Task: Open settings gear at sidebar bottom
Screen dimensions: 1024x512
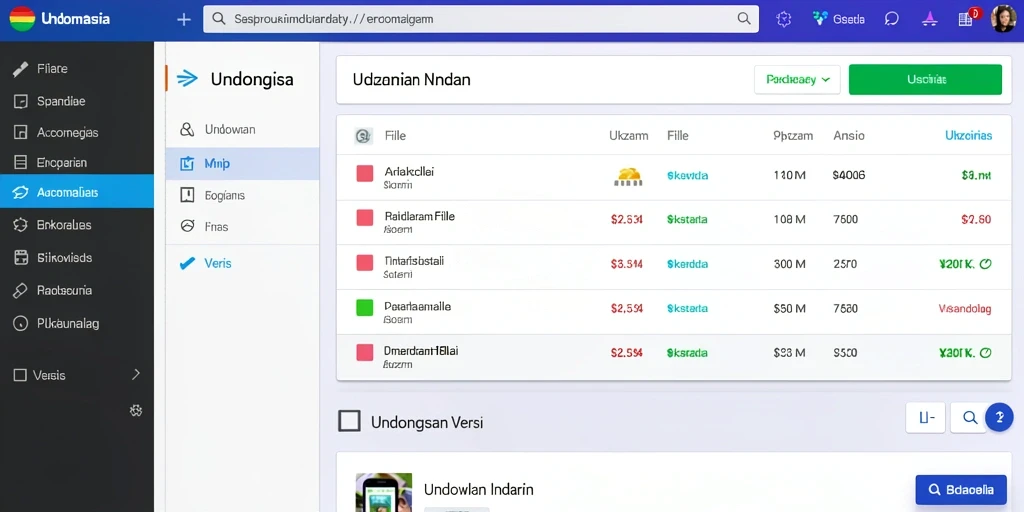Action: [x=136, y=410]
